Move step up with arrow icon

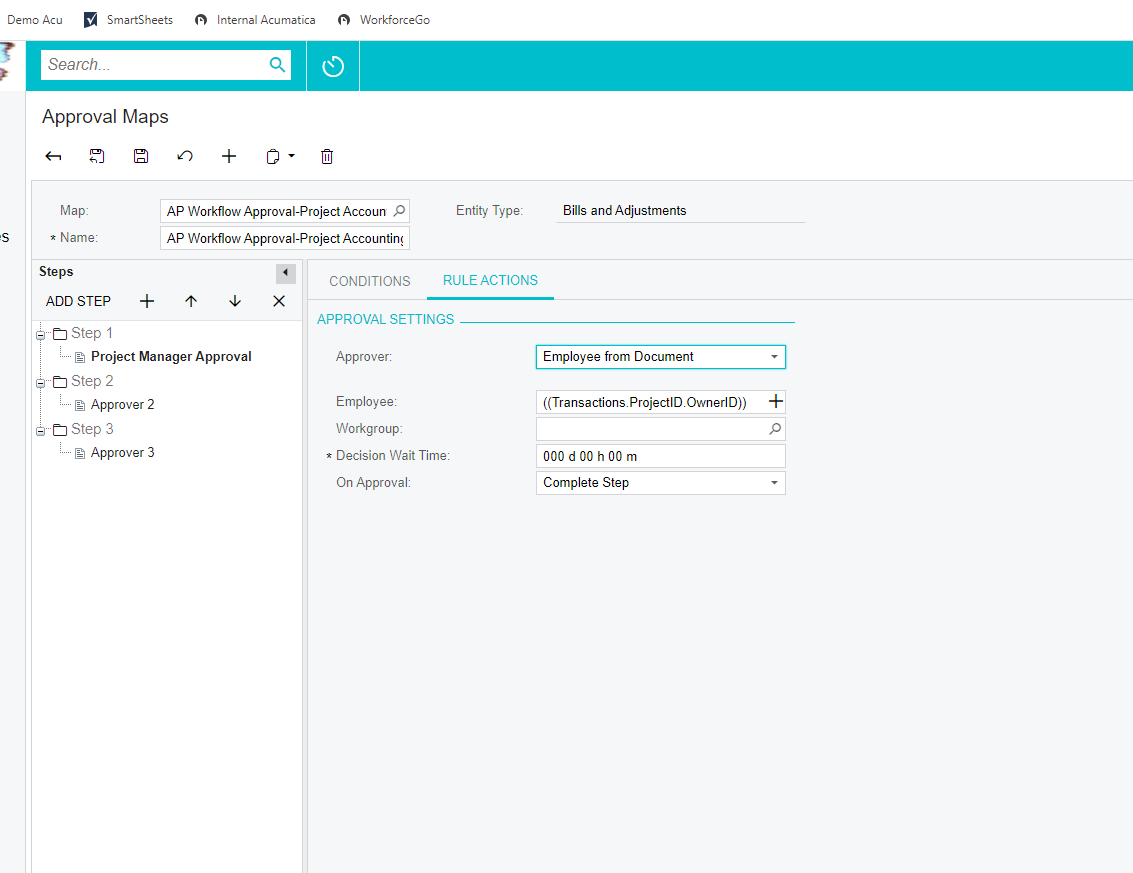pyautogui.click(x=191, y=301)
